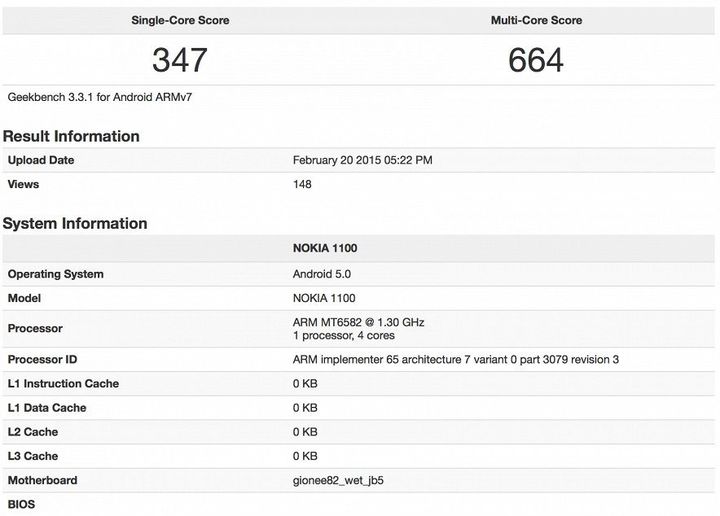Click the Views label
The width and height of the screenshot is (720, 516).
(23, 184)
